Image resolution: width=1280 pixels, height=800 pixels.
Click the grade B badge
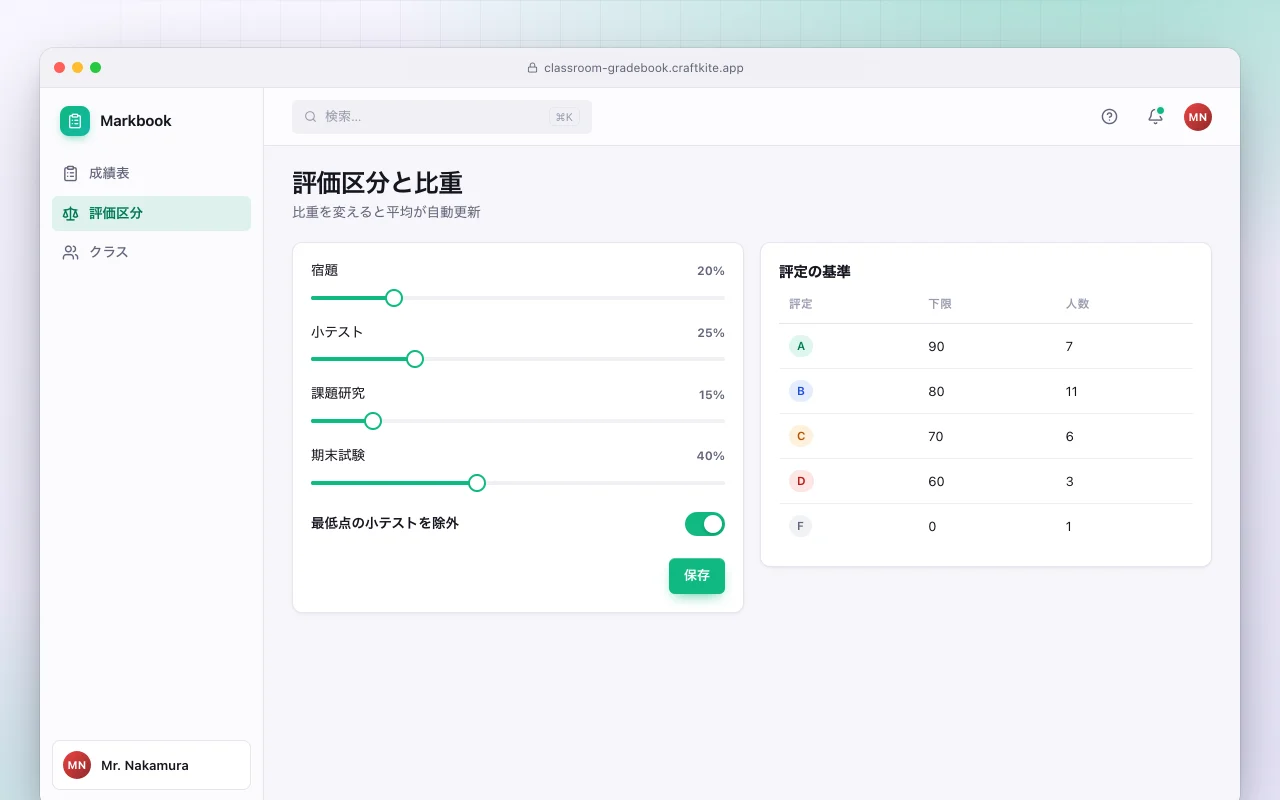tap(801, 391)
